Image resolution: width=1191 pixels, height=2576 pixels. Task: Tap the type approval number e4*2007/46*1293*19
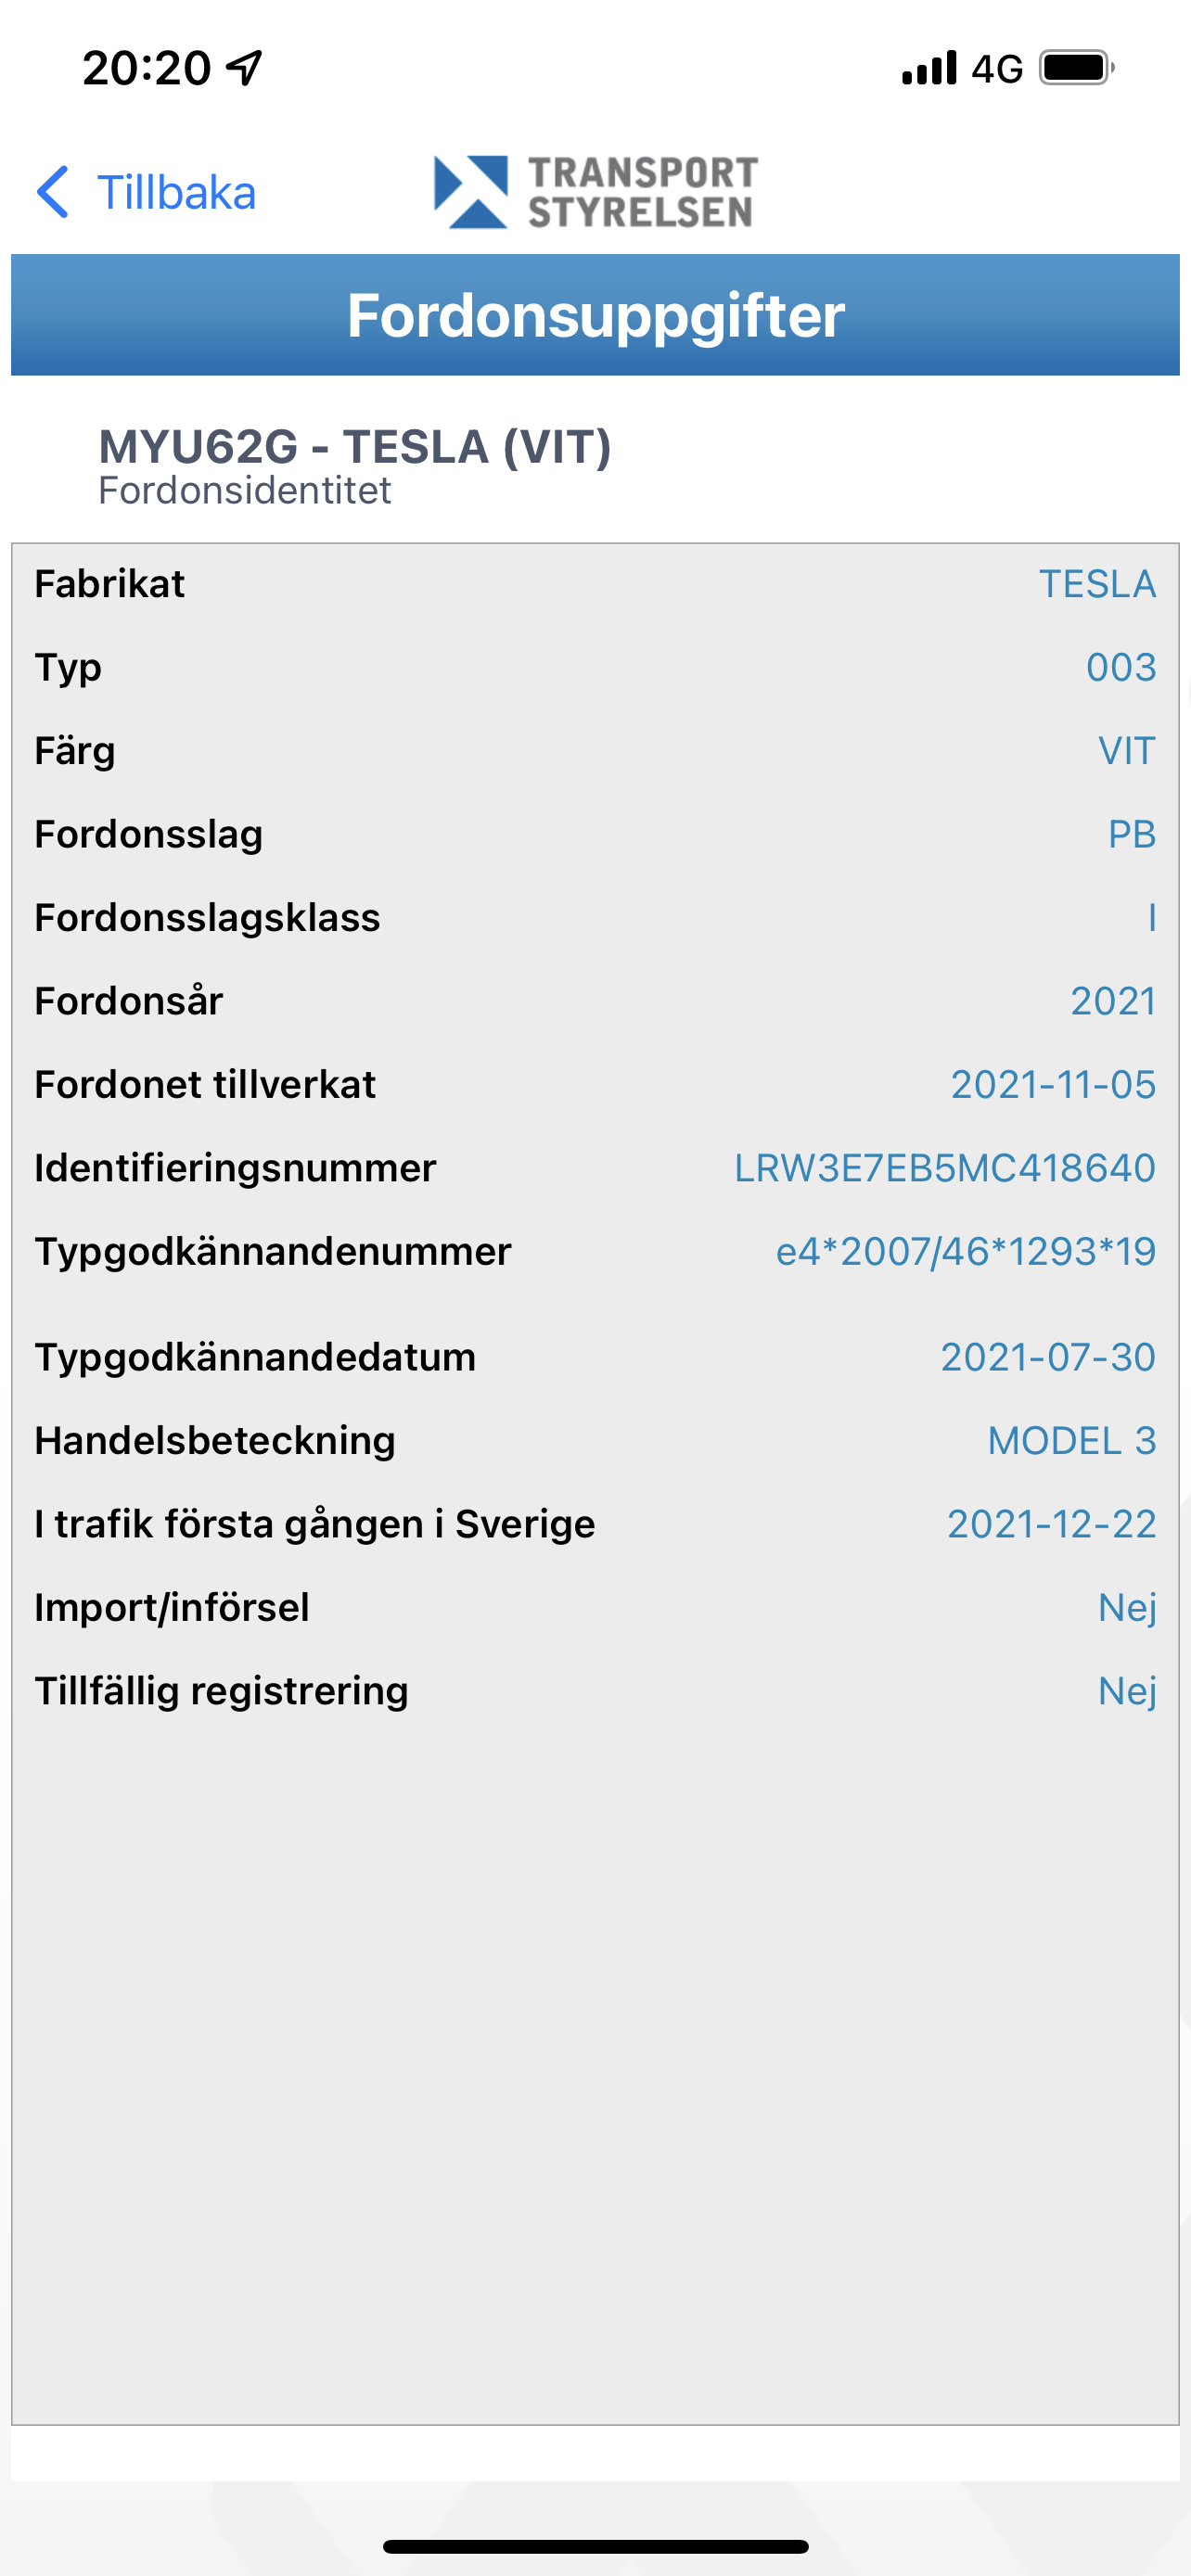[x=965, y=1251]
